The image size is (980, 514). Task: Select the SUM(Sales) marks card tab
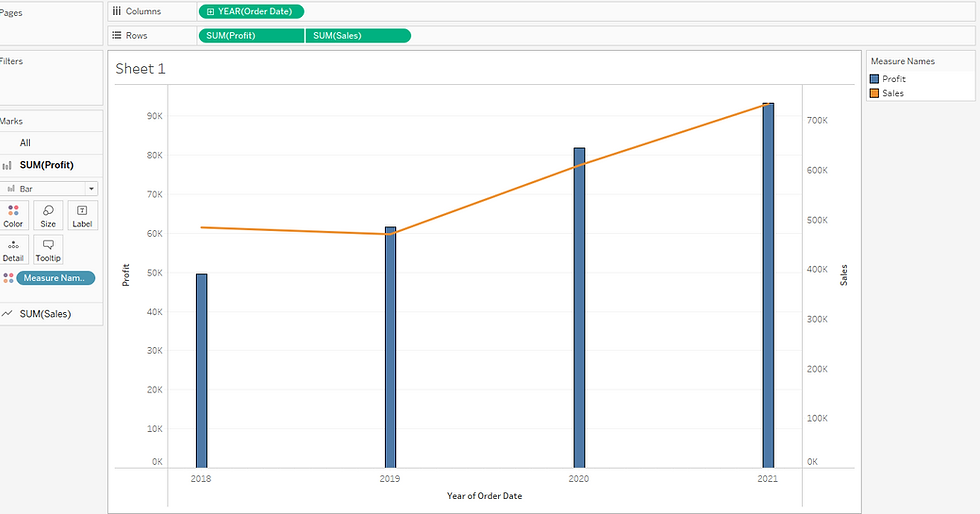(x=51, y=314)
